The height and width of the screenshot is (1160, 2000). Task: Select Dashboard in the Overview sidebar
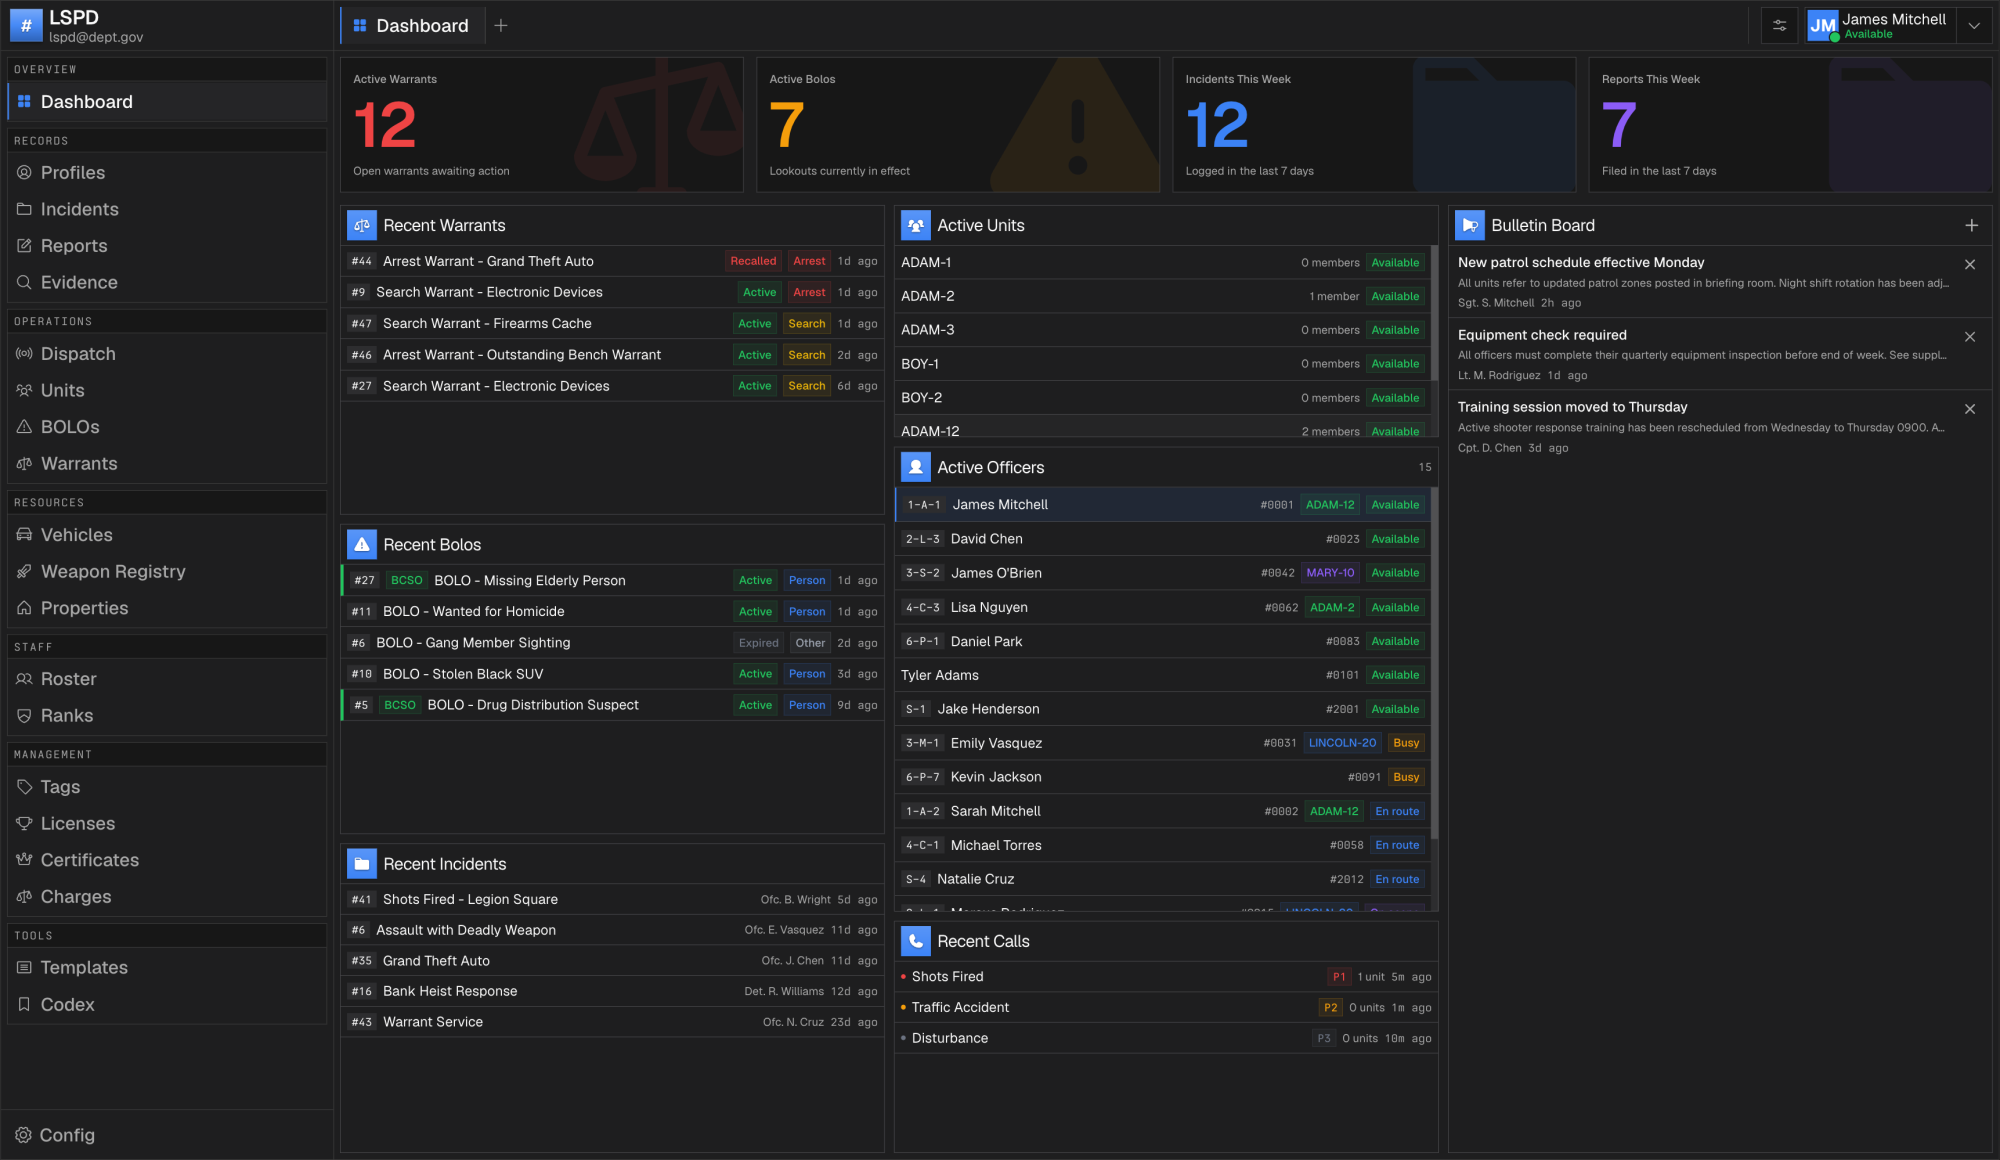pos(167,102)
